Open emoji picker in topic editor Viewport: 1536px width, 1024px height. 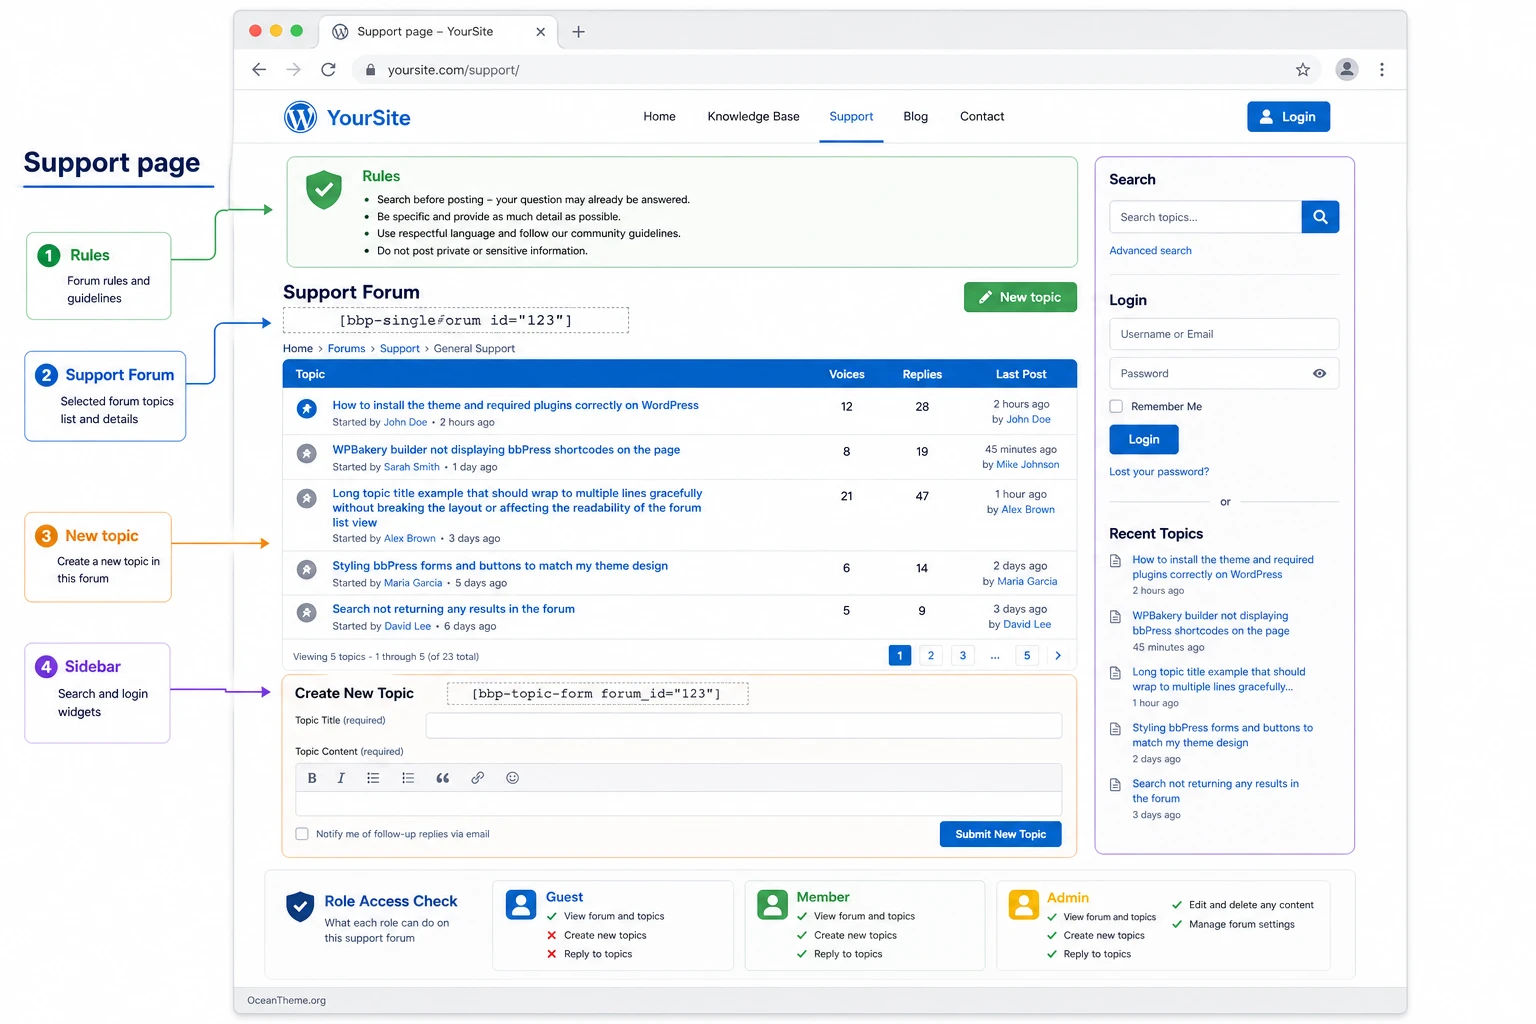pos(513,778)
